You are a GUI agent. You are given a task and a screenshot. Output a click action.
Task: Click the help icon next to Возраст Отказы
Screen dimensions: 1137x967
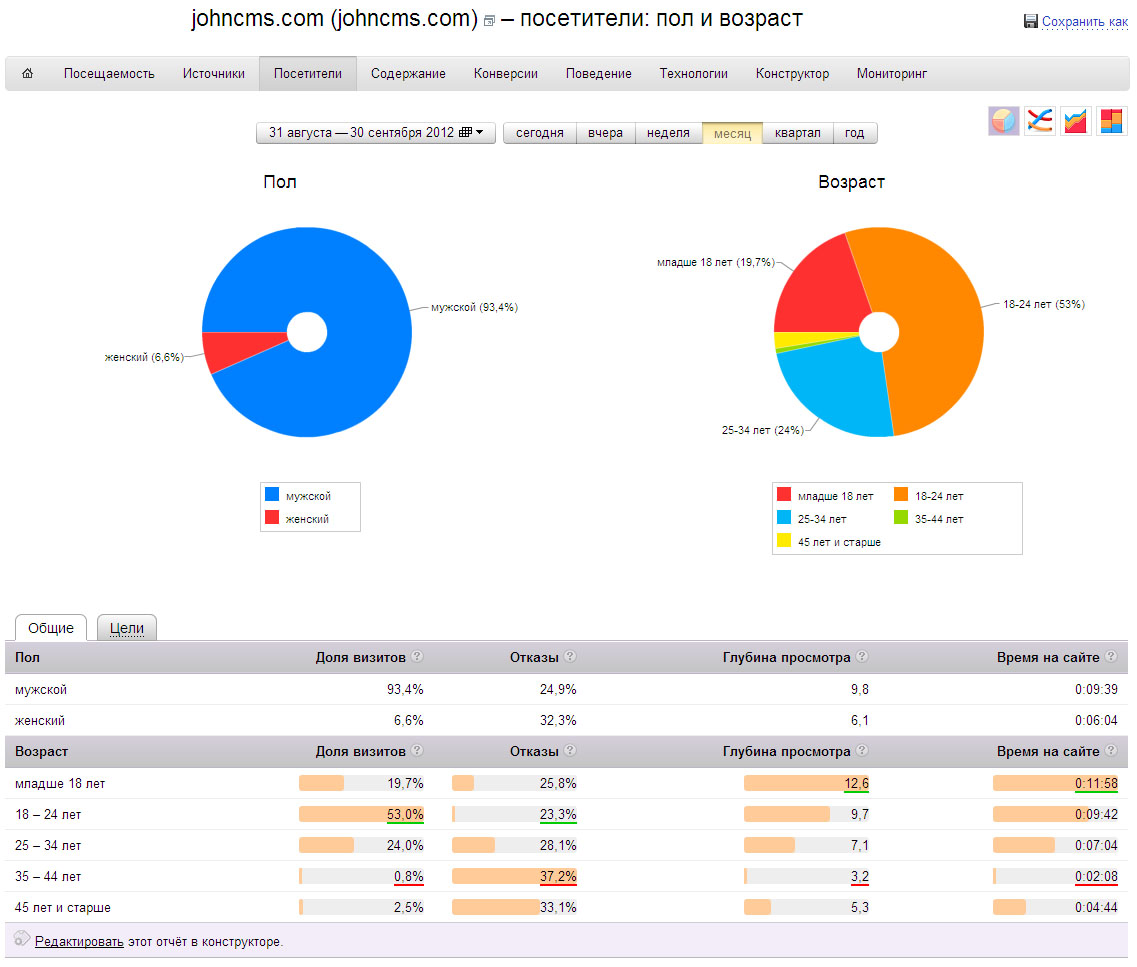pyautogui.click(x=570, y=751)
